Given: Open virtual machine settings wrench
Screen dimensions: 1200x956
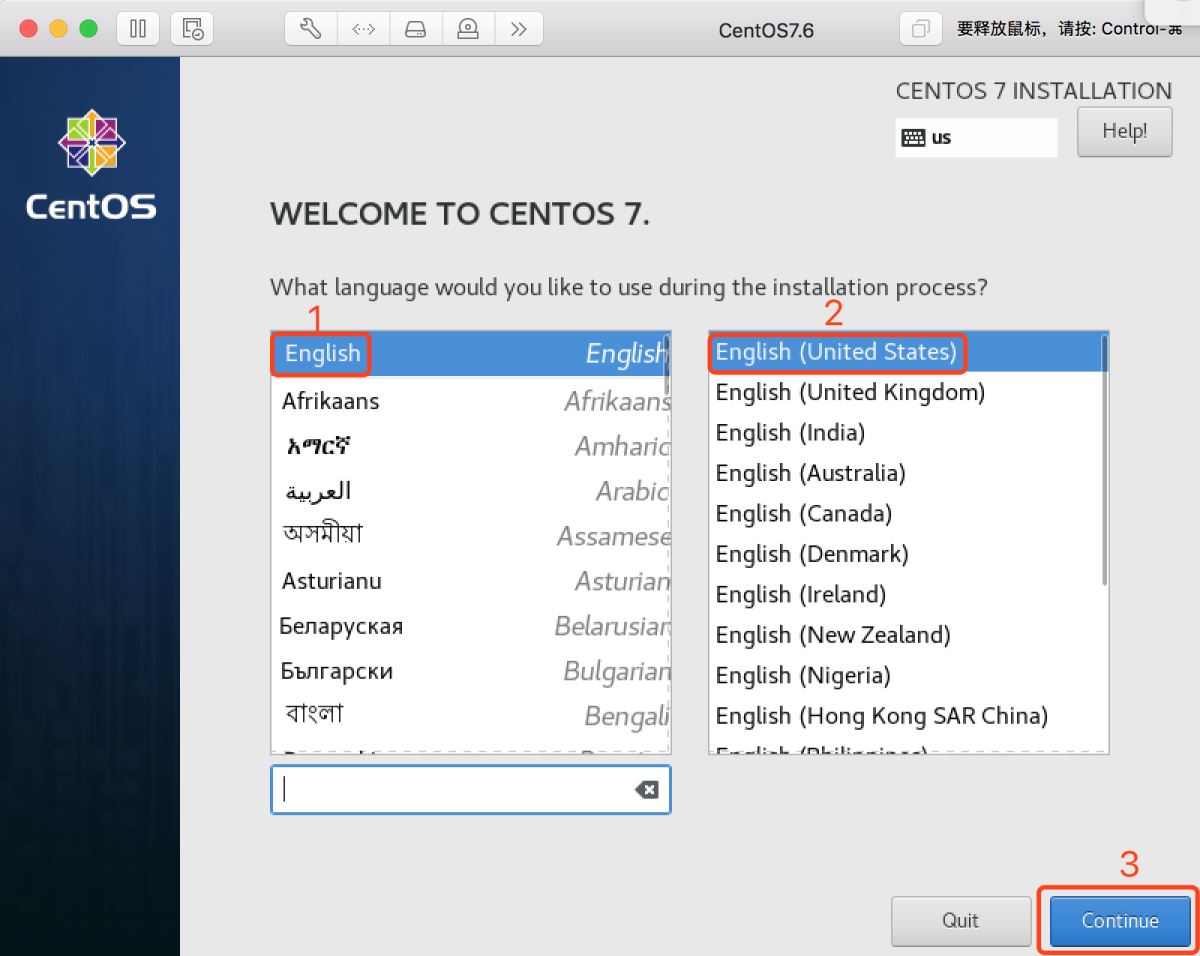Looking at the screenshot, I should [311, 28].
